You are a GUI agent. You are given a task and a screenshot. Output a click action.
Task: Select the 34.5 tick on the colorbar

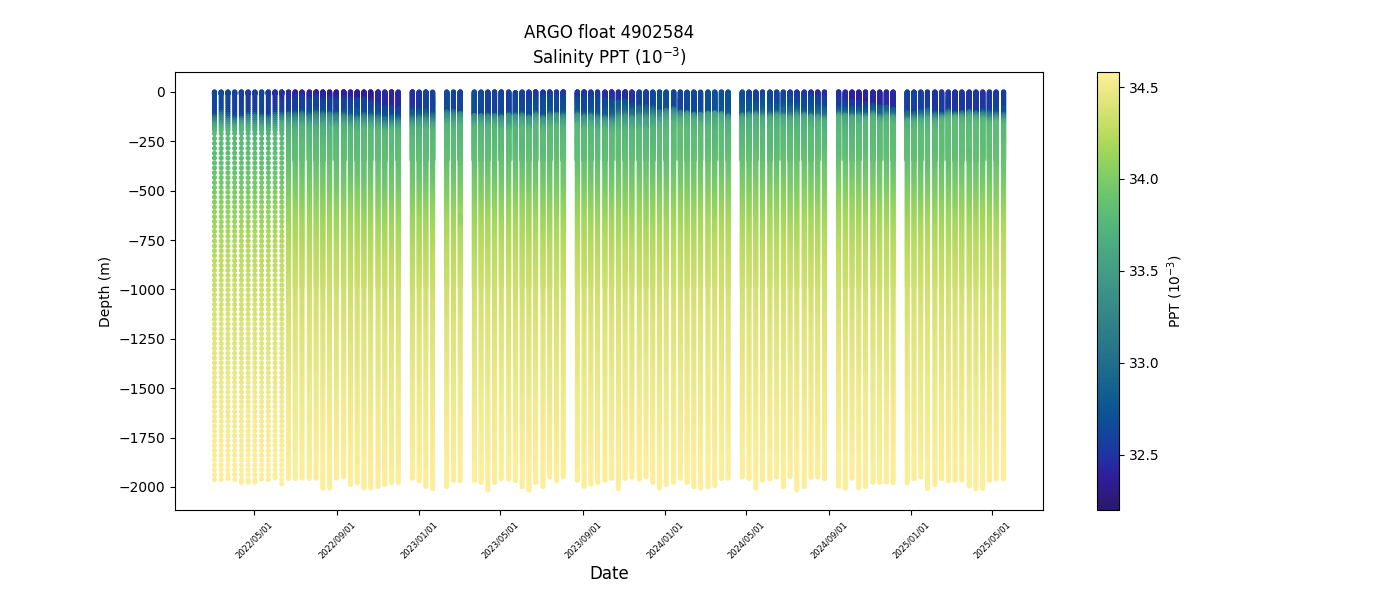coord(1143,88)
